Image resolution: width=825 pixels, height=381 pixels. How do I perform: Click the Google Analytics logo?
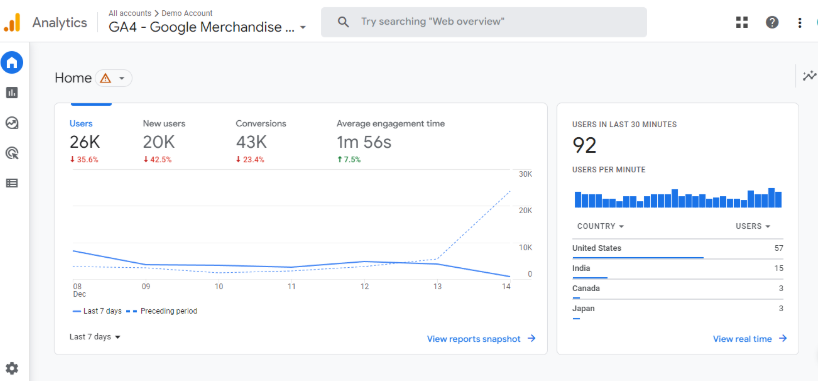click(12, 22)
